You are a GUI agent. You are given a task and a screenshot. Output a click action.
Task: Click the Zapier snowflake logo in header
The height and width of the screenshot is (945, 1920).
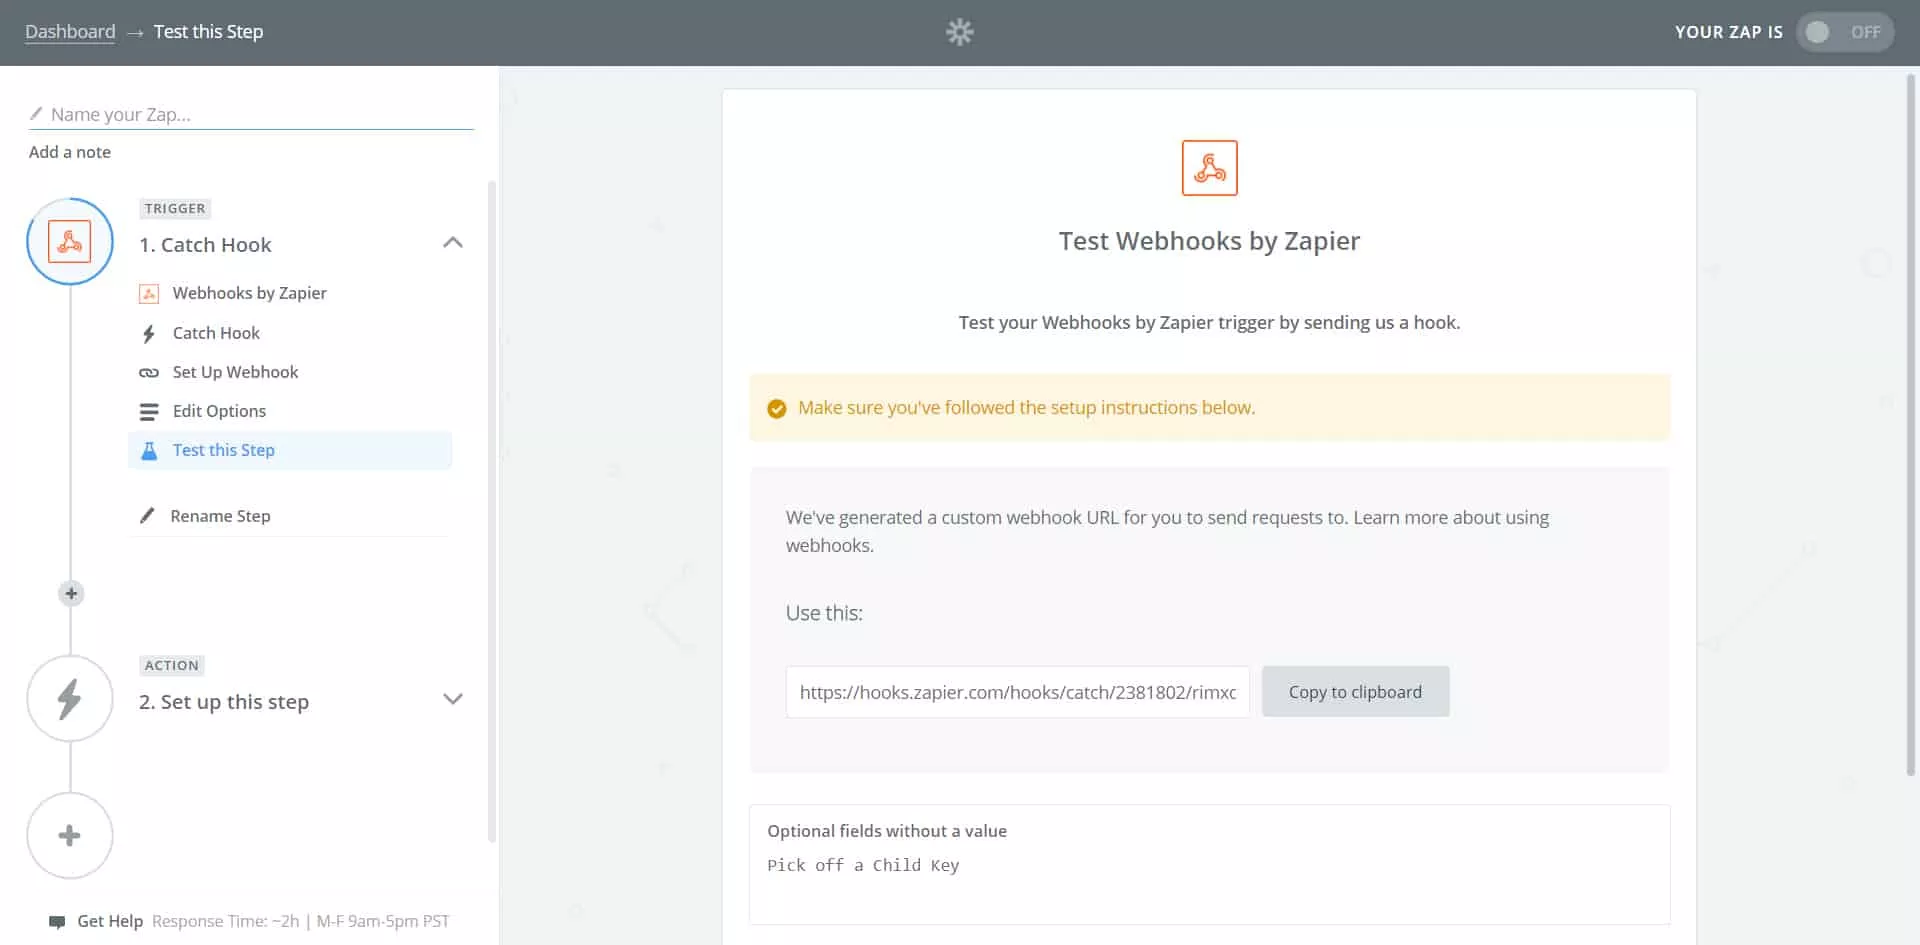tap(959, 32)
